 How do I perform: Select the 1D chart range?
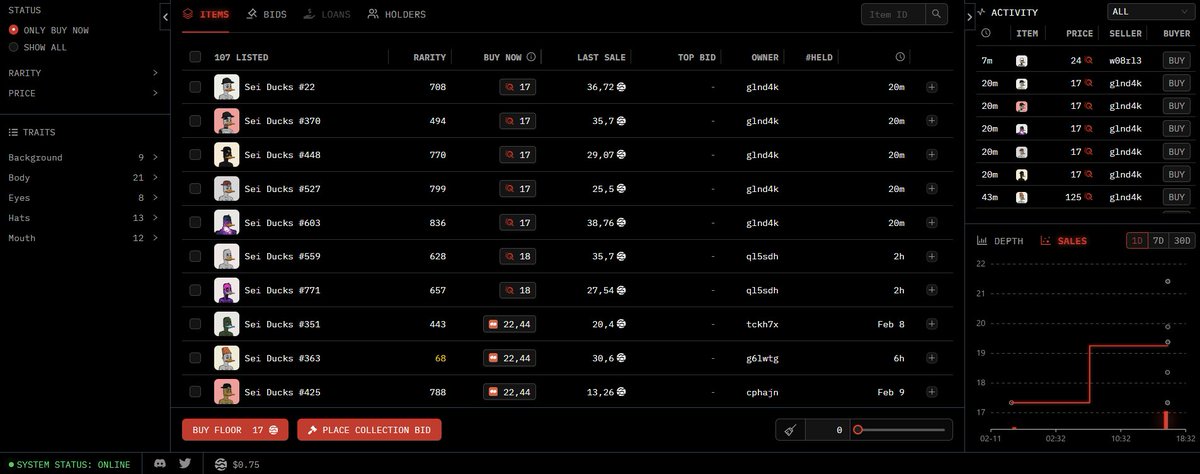coord(1137,241)
